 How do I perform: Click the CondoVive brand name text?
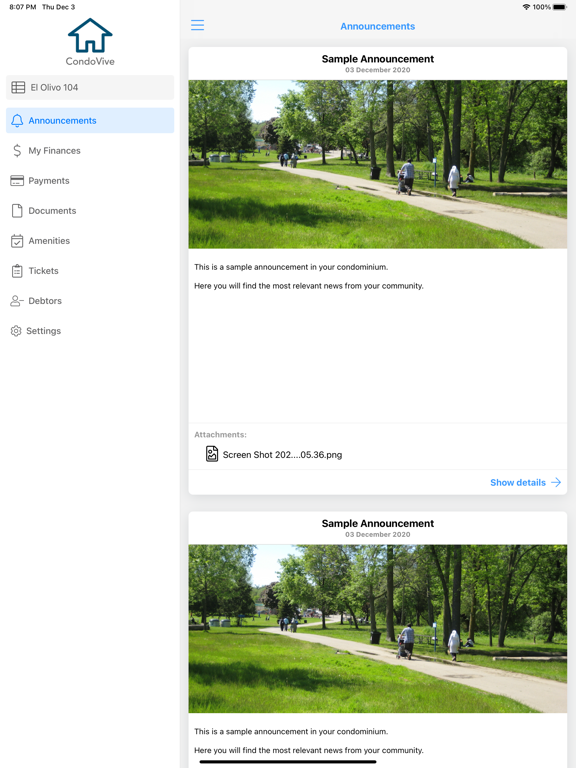coord(90,61)
